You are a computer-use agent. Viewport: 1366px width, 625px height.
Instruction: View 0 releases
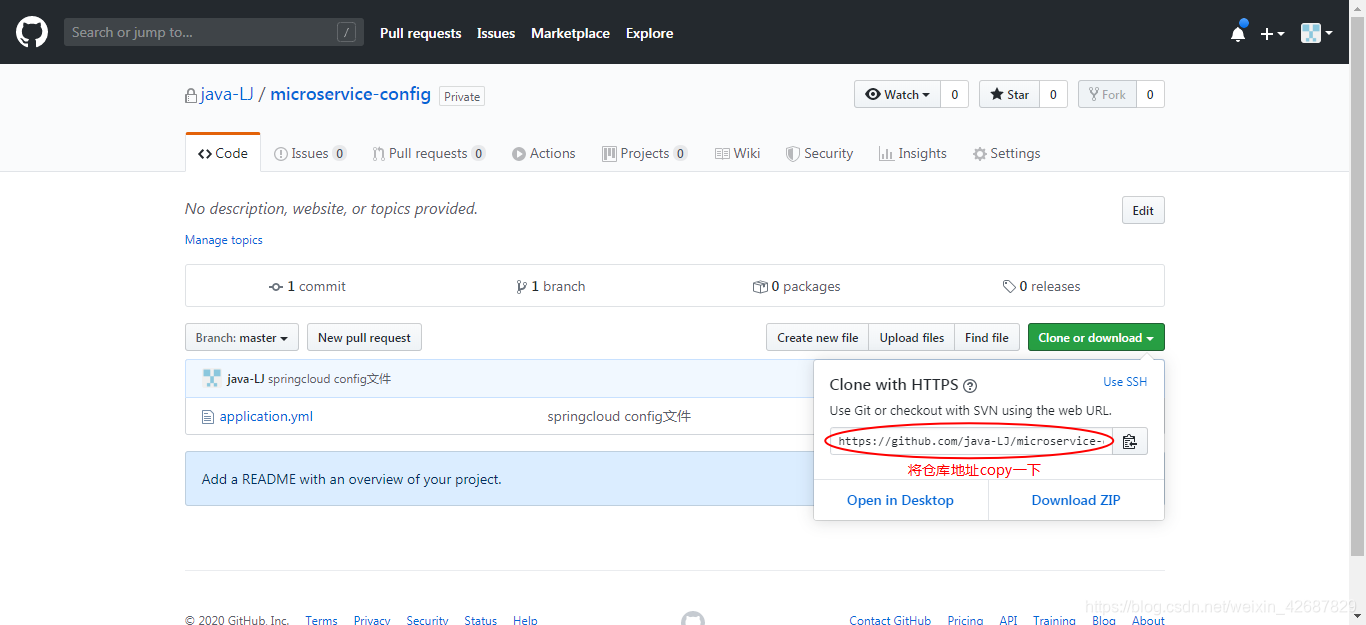click(x=1042, y=286)
